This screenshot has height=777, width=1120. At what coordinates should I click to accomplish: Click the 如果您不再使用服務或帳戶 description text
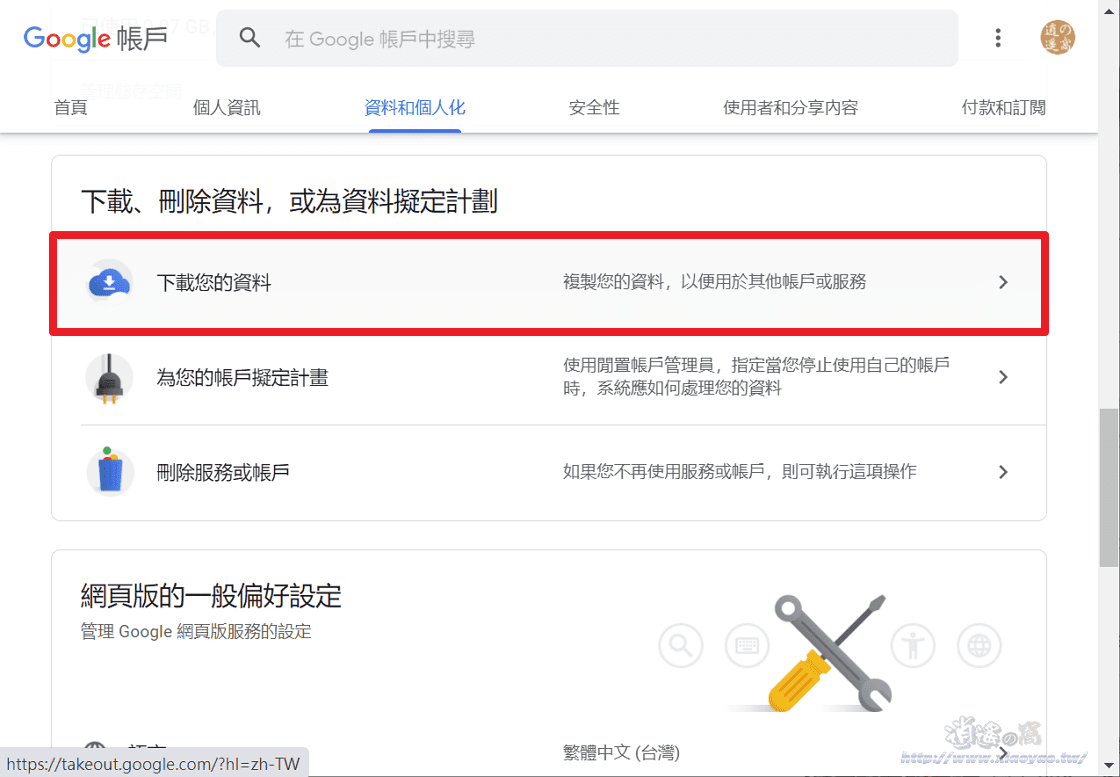[739, 471]
